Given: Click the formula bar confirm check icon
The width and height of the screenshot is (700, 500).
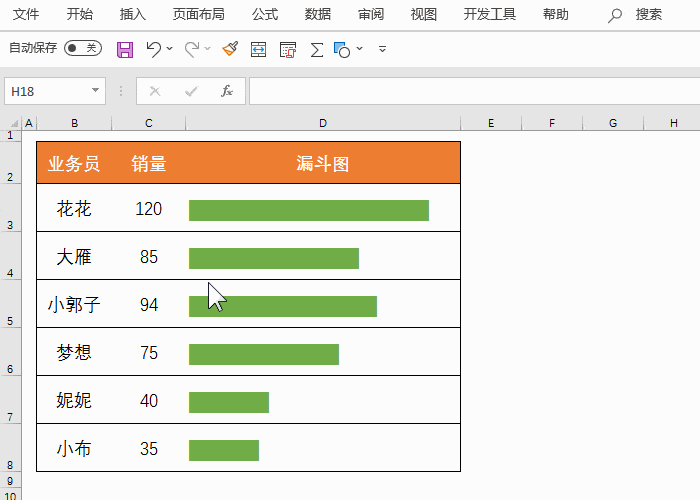Looking at the screenshot, I should pos(191,91).
